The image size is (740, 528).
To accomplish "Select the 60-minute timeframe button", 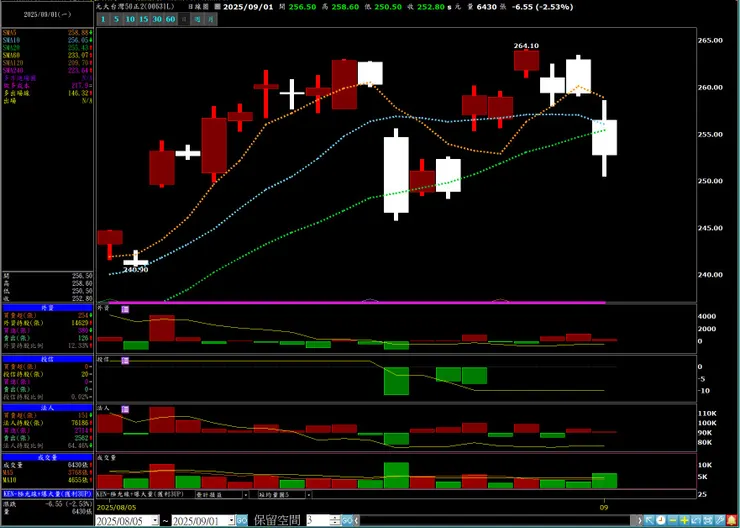I will [x=170, y=19].
